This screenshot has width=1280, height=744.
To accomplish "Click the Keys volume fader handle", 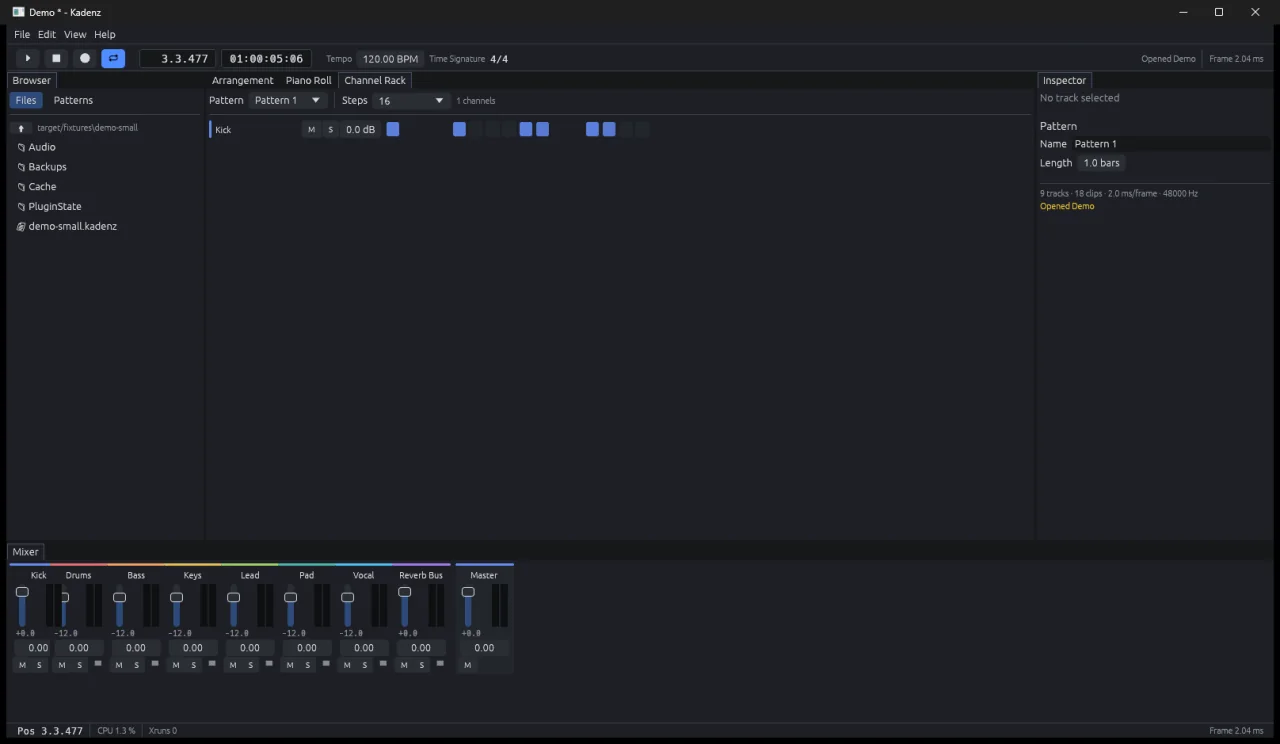I will point(176,597).
